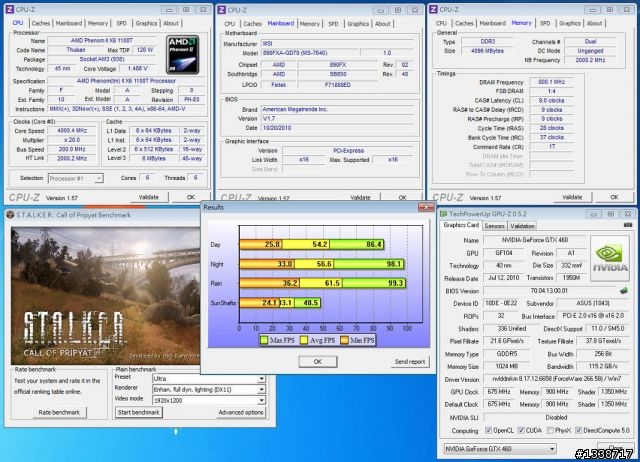Click OK in the CPU-Z Memory window
This screenshot has width=640, height=462.
[614, 197]
